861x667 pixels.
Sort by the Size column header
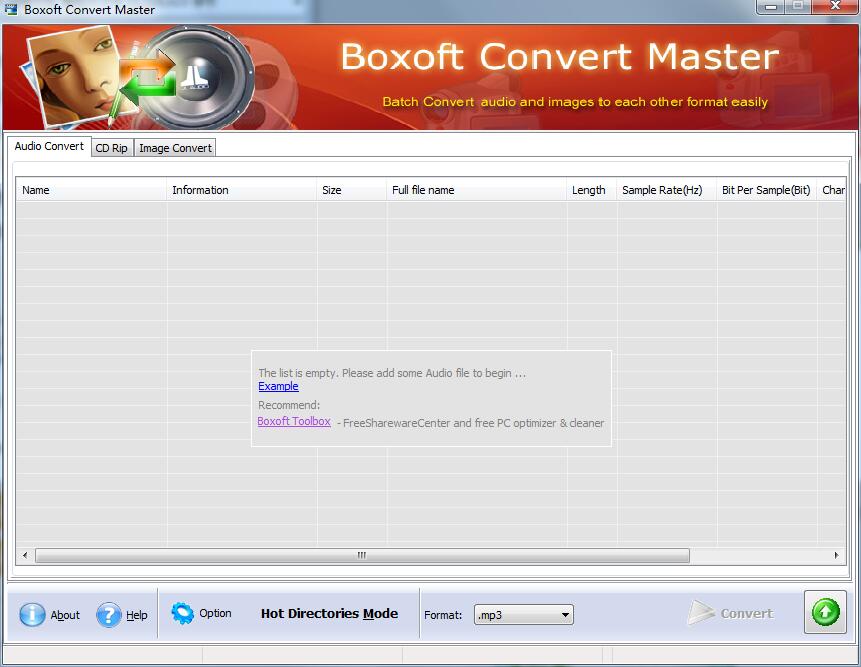click(351, 190)
